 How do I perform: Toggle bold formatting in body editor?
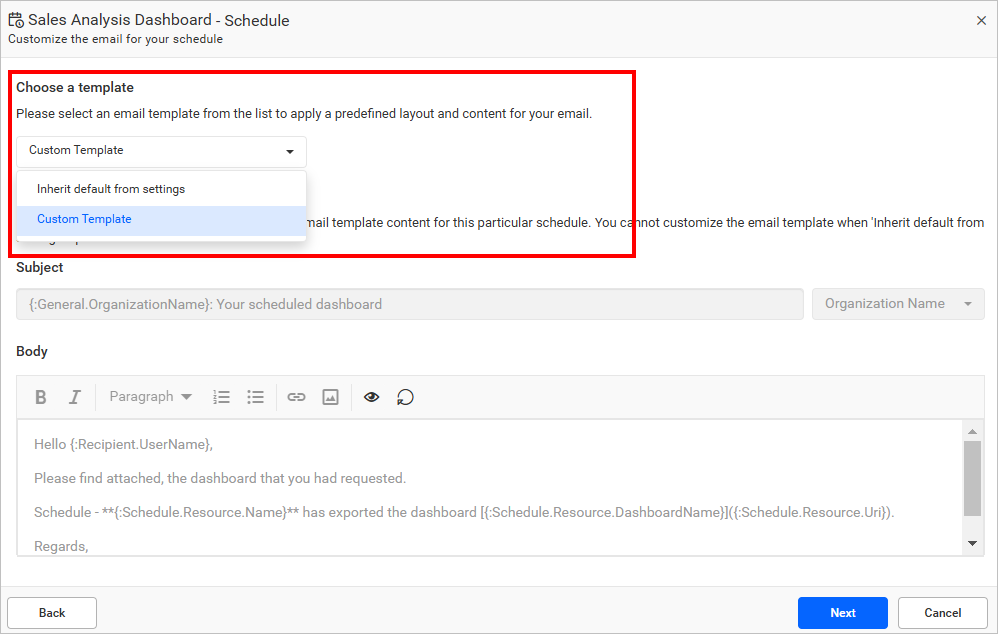[41, 397]
